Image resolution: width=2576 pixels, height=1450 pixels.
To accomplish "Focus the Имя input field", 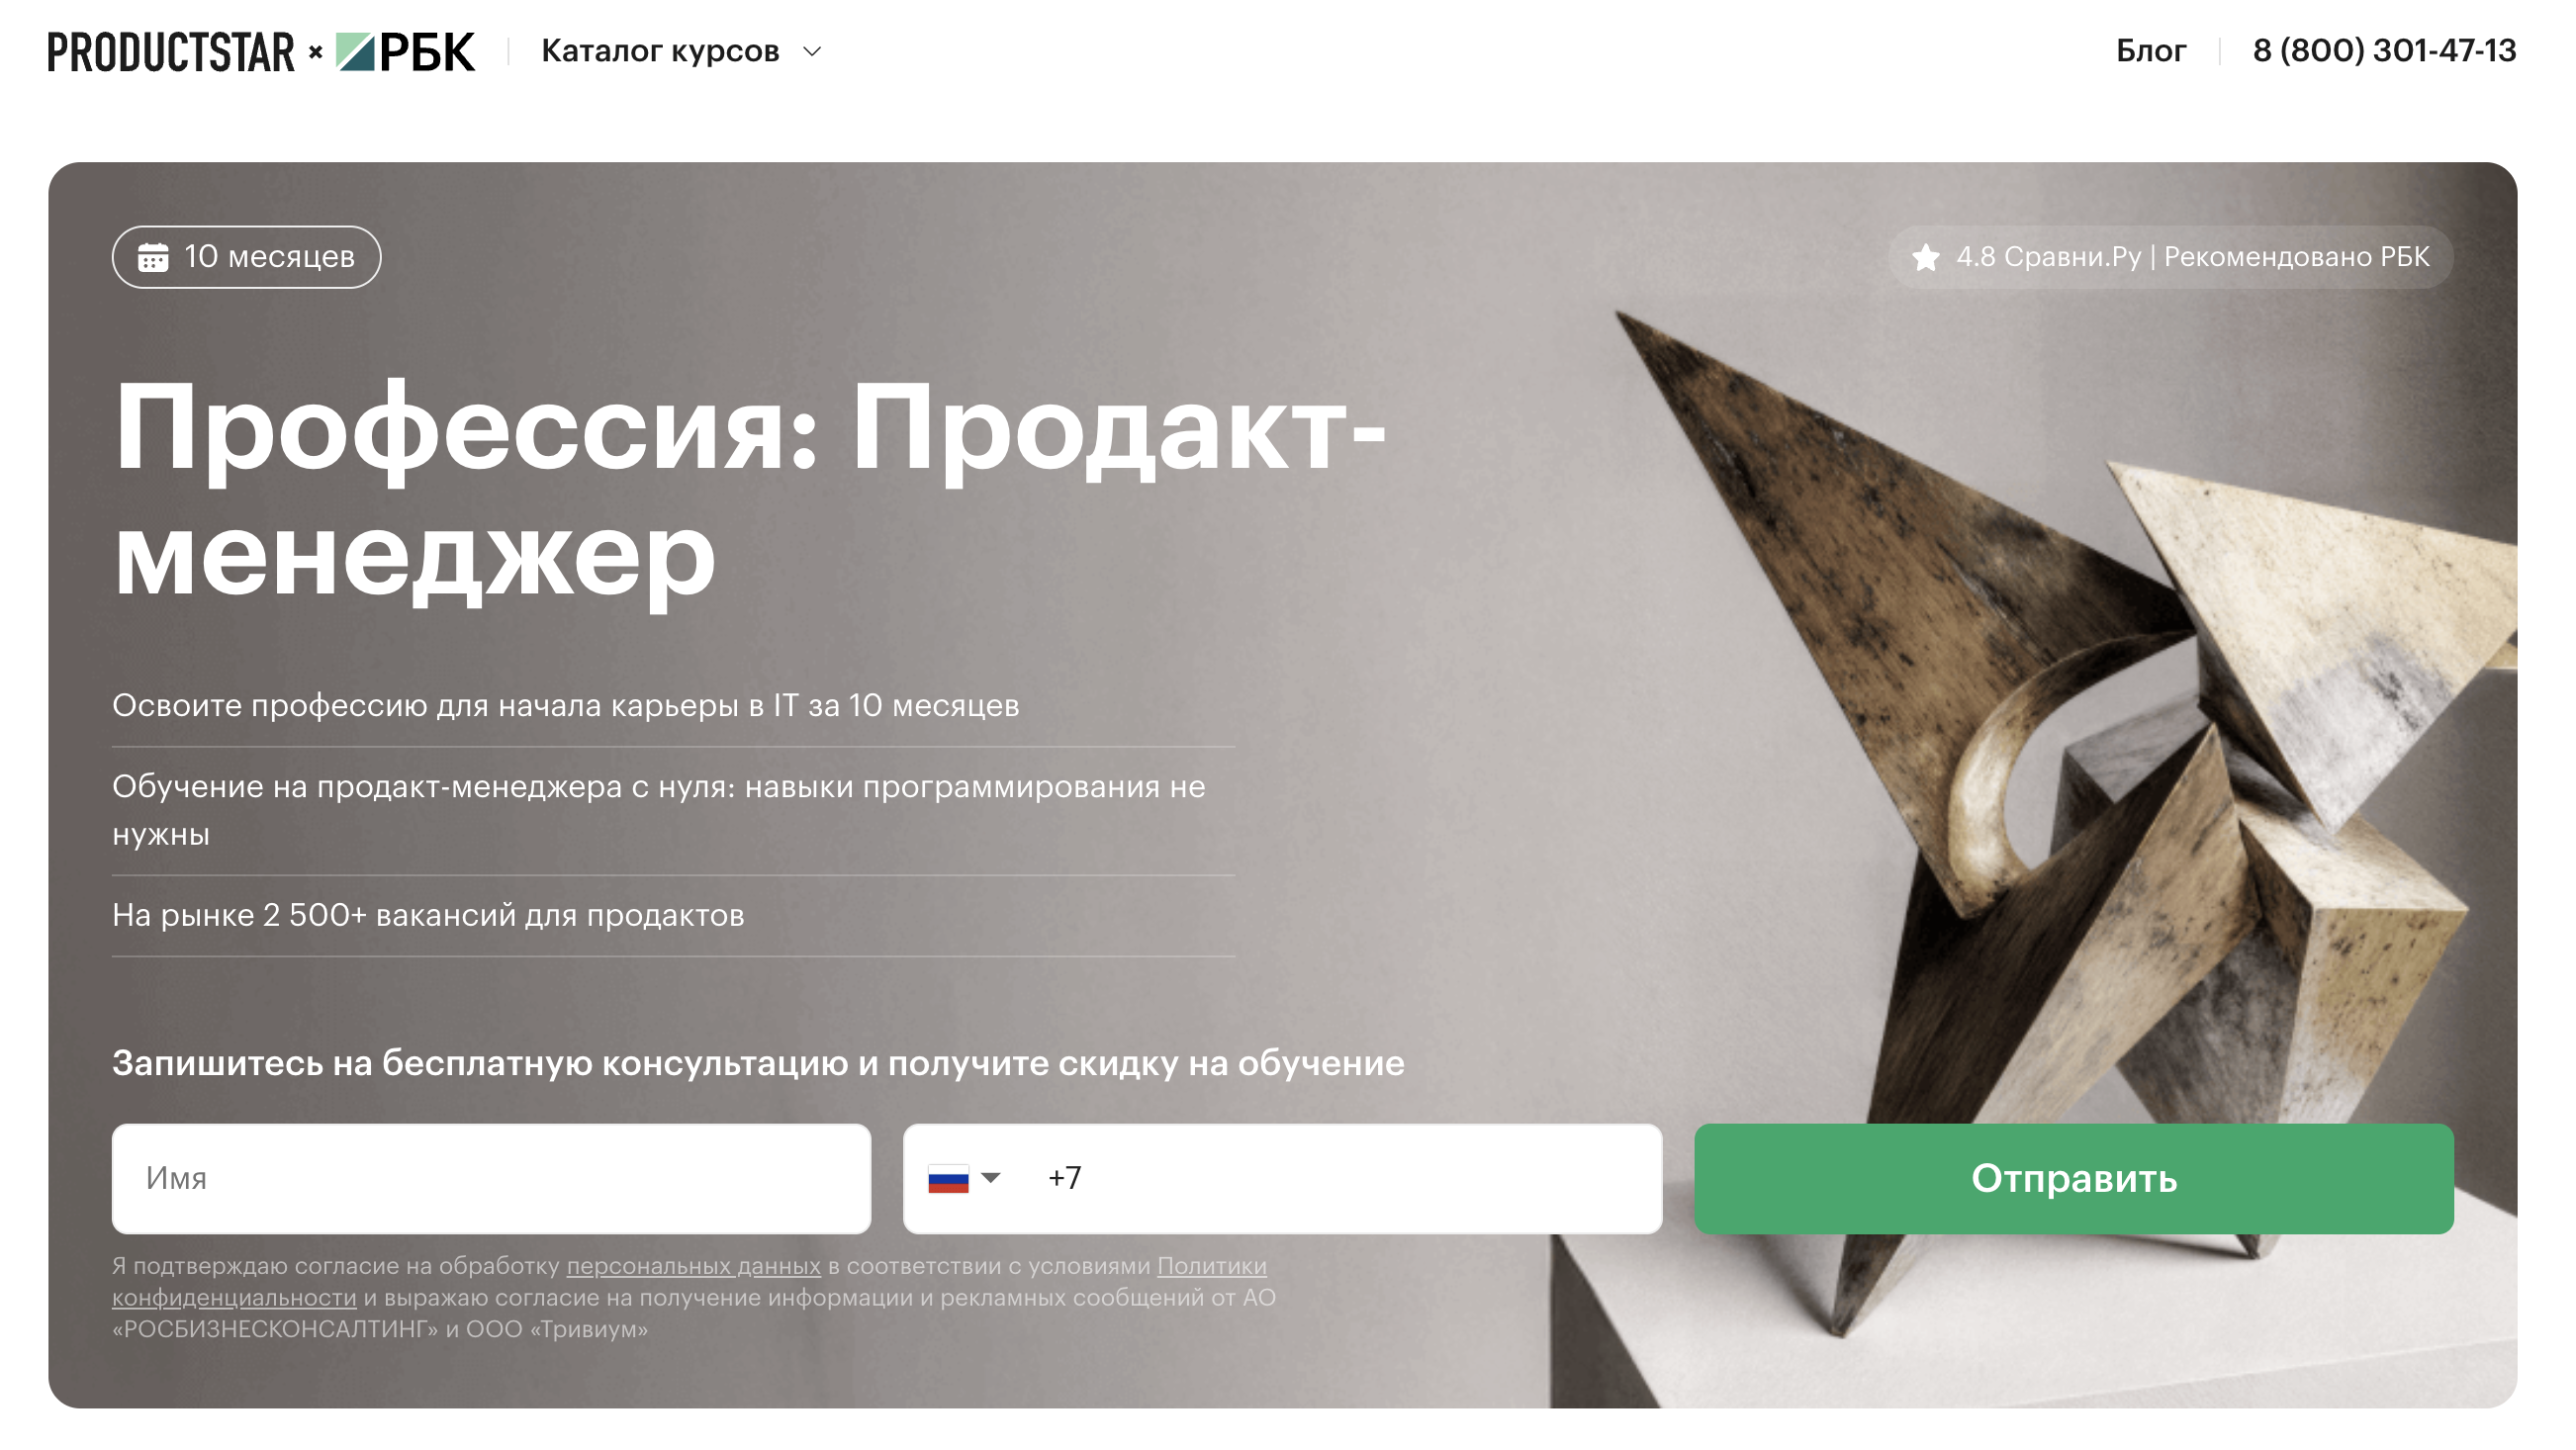I will click(x=491, y=1179).
